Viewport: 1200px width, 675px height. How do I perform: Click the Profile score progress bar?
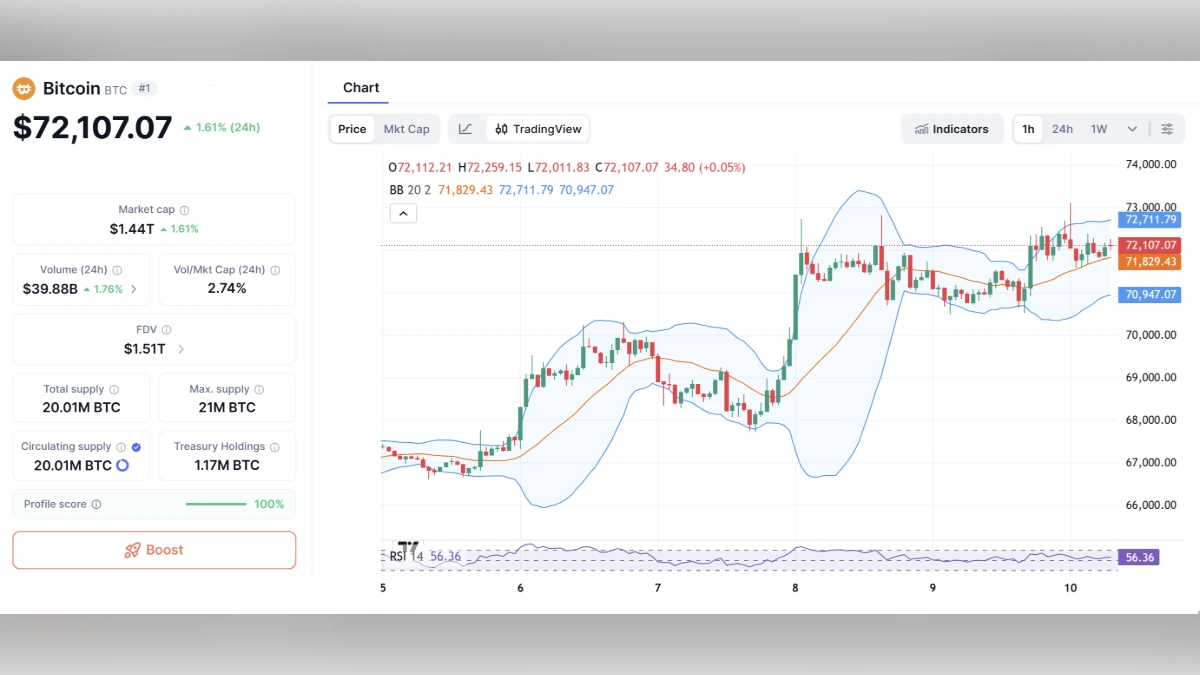pos(215,504)
